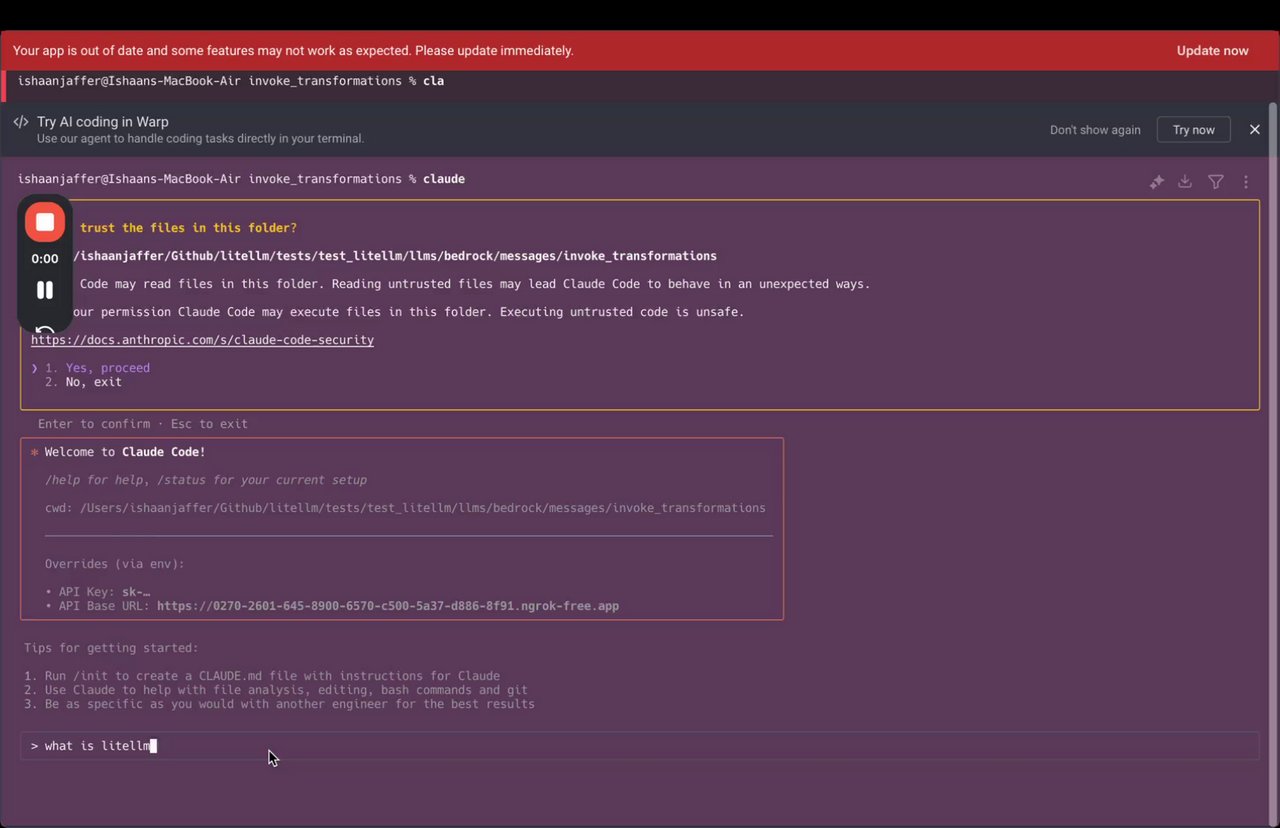Pause the screen recording
Viewport: 1280px width, 828px height.
click(45, 290)
